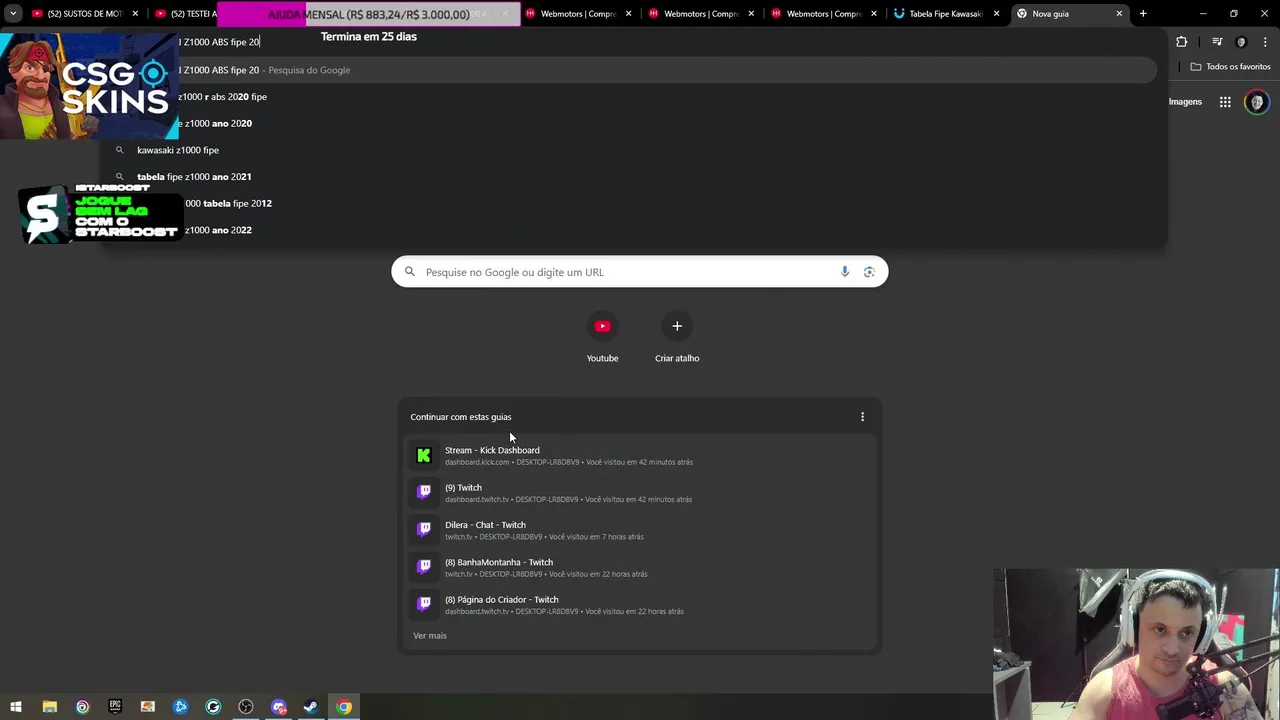Launch Ubisoft Connect from the taskbar

82,707
